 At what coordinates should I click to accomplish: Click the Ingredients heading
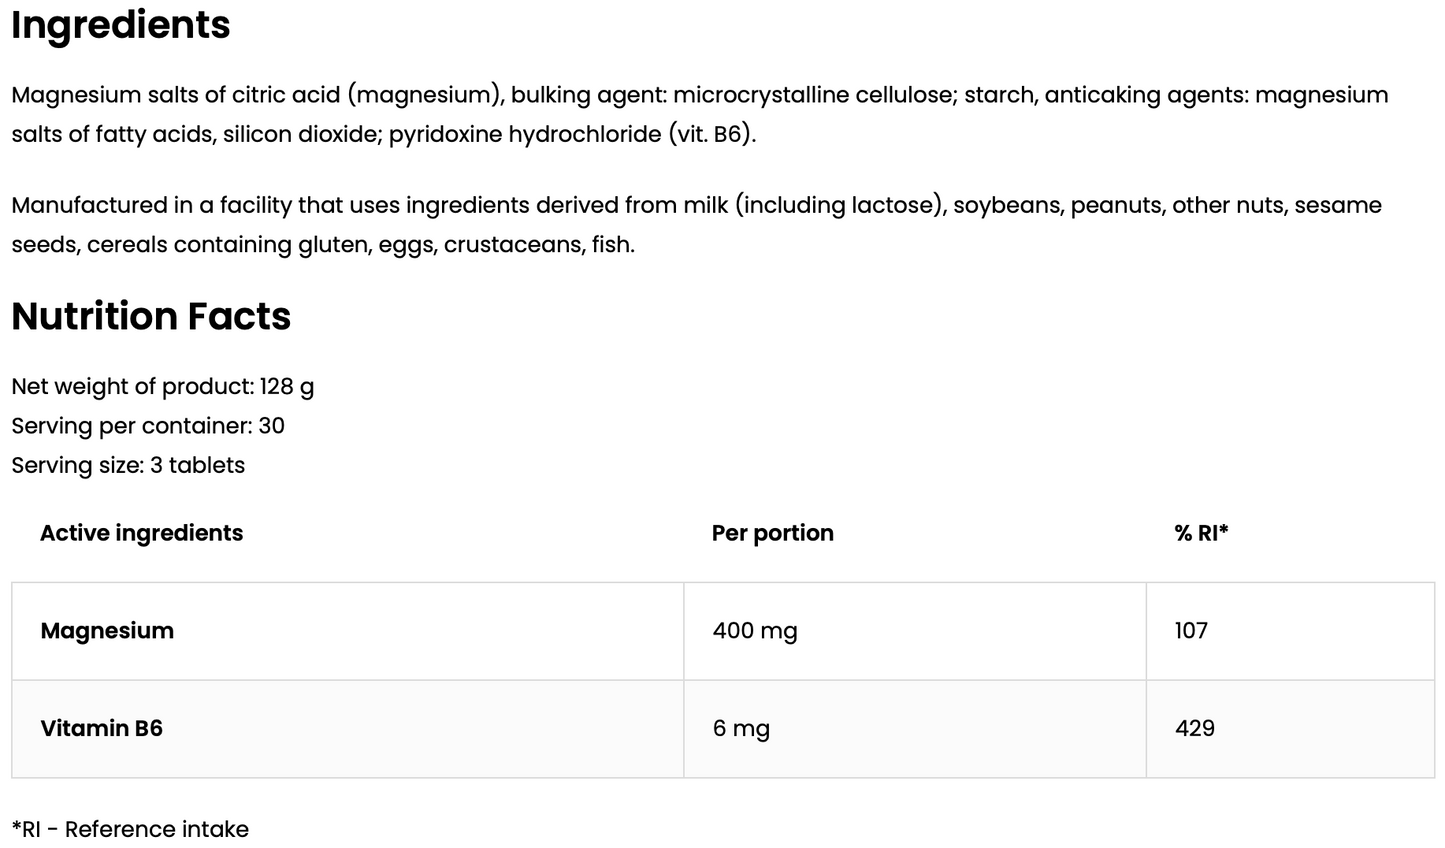click(121, 25)
